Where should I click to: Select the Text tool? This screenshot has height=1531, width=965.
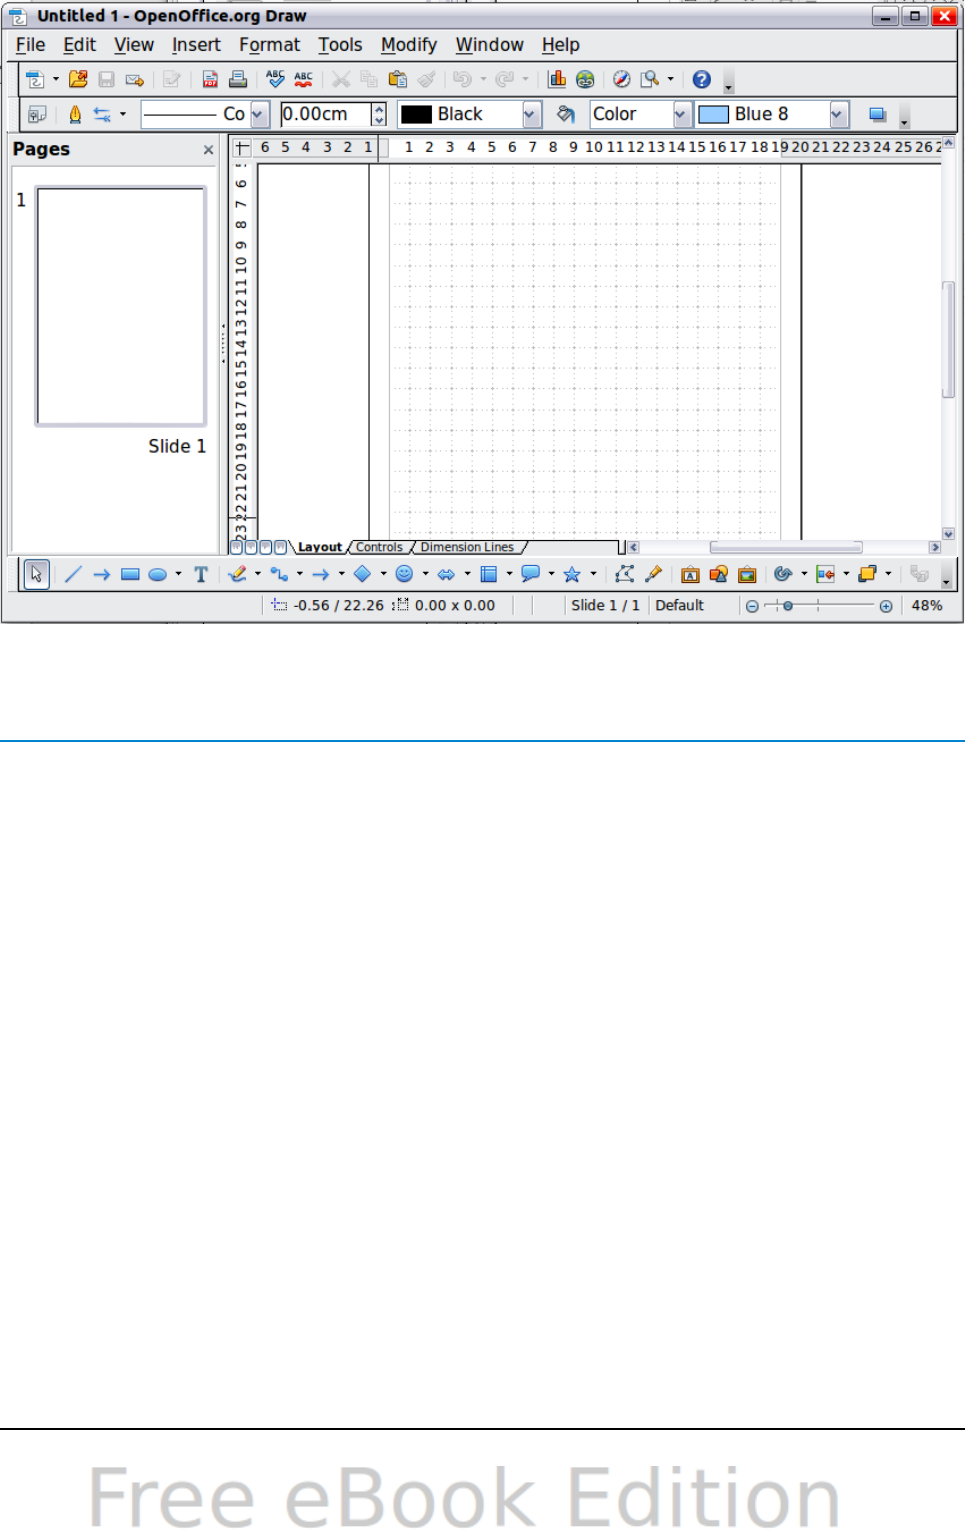click(x=201, y=574)
